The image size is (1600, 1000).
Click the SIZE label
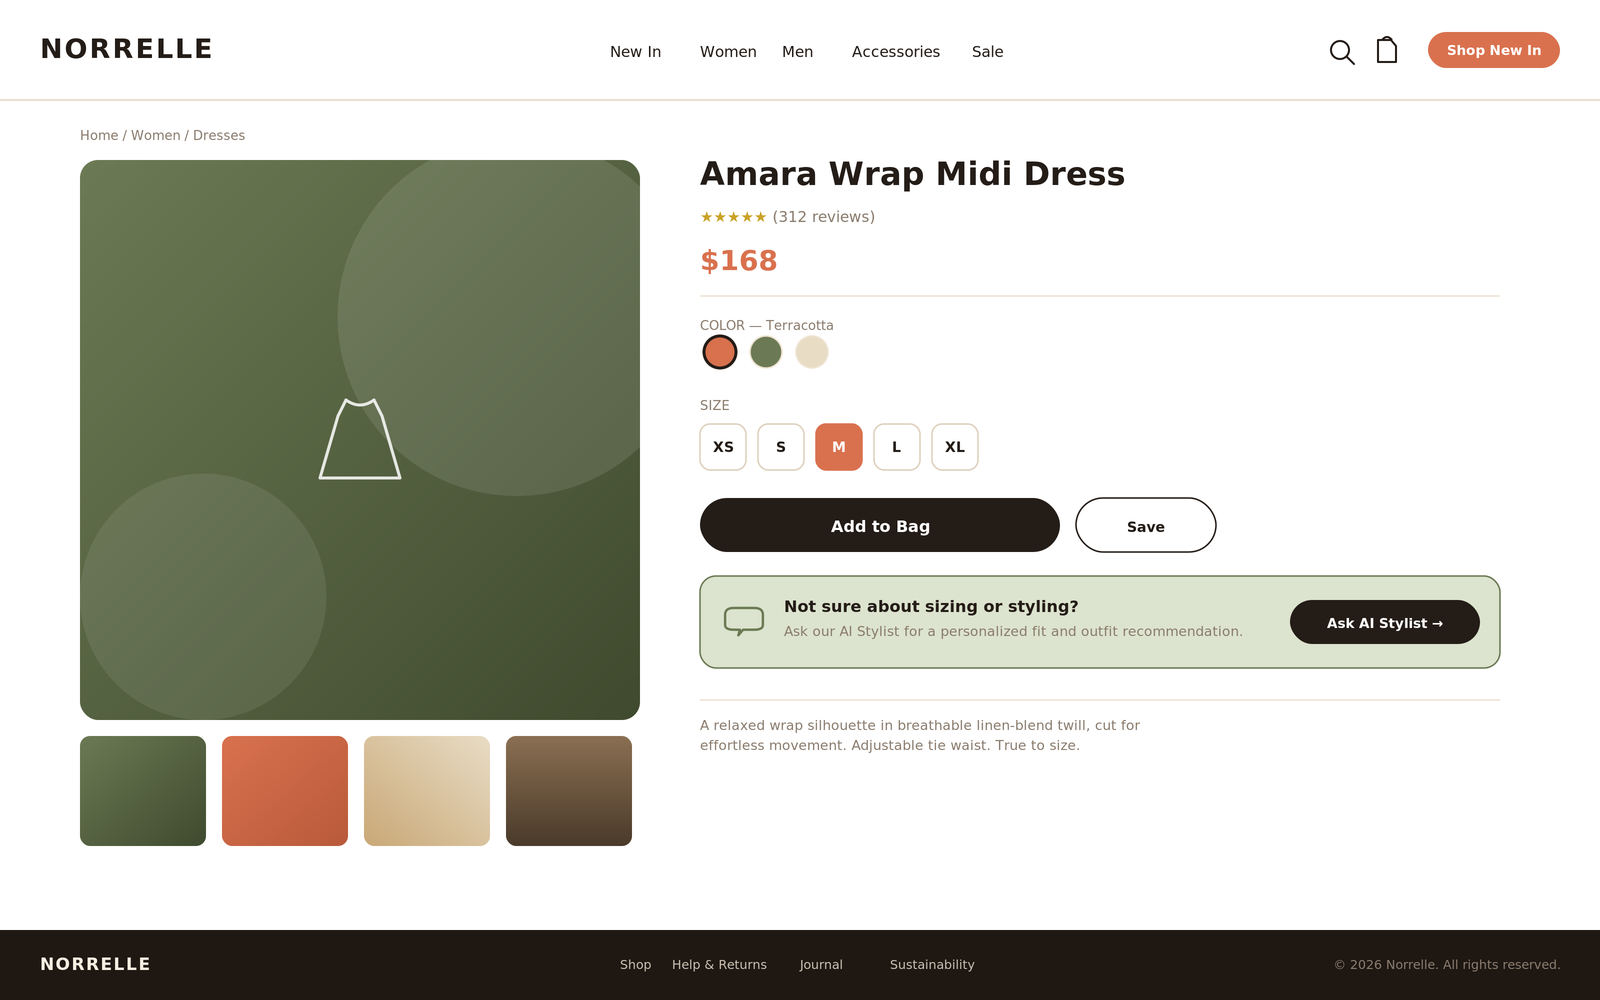pos(715,406)
